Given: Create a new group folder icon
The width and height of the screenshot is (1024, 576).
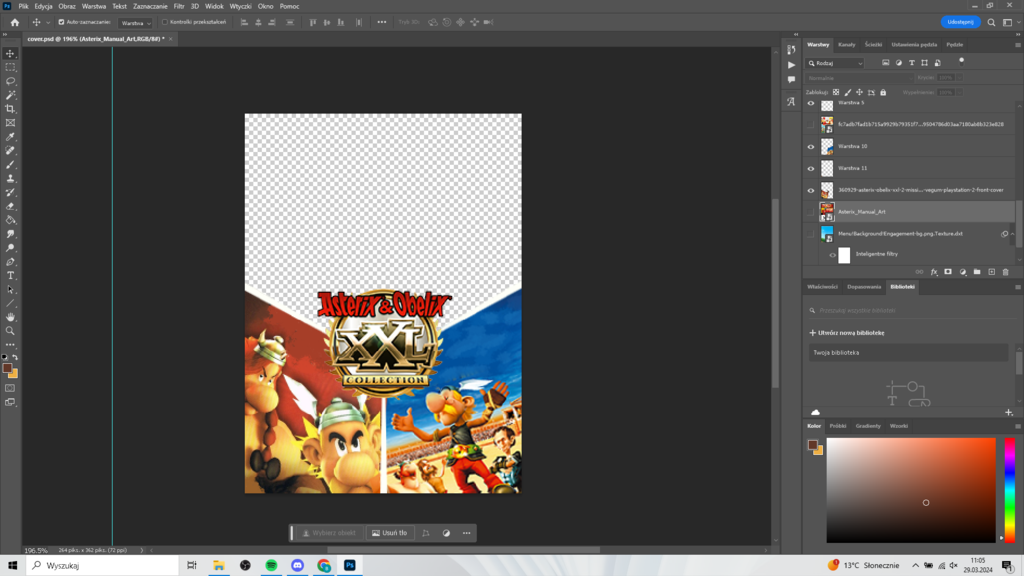Looking at the screenshot, I should (977, 272).
